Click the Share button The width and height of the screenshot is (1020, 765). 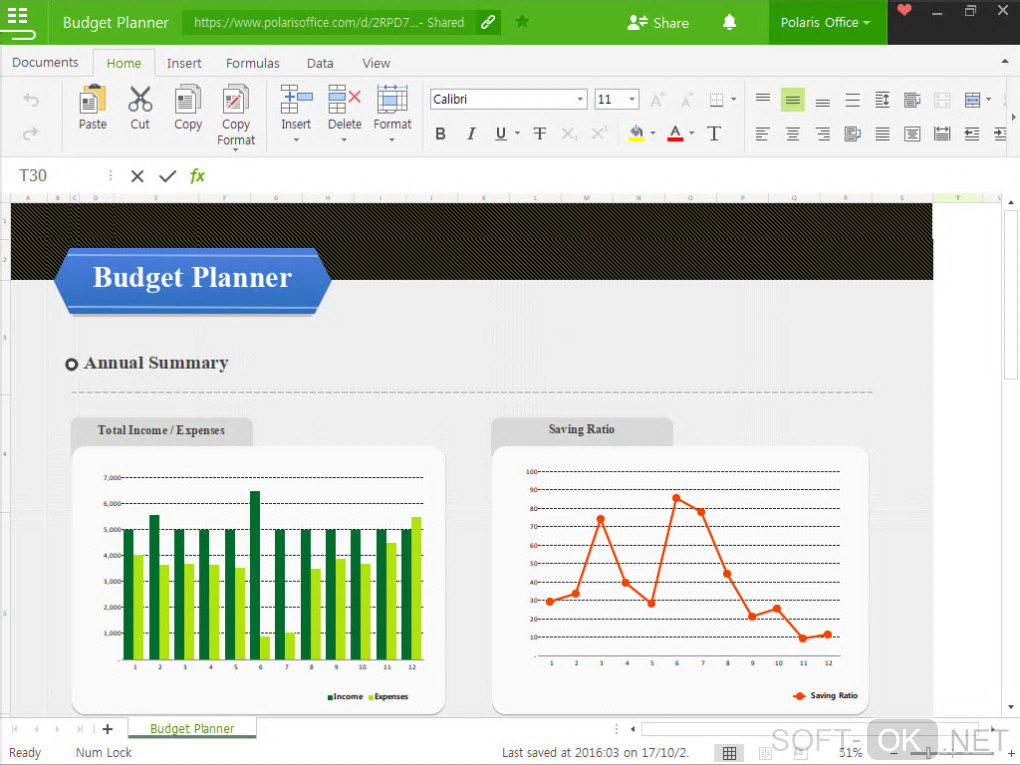click(x=658, y=23)
